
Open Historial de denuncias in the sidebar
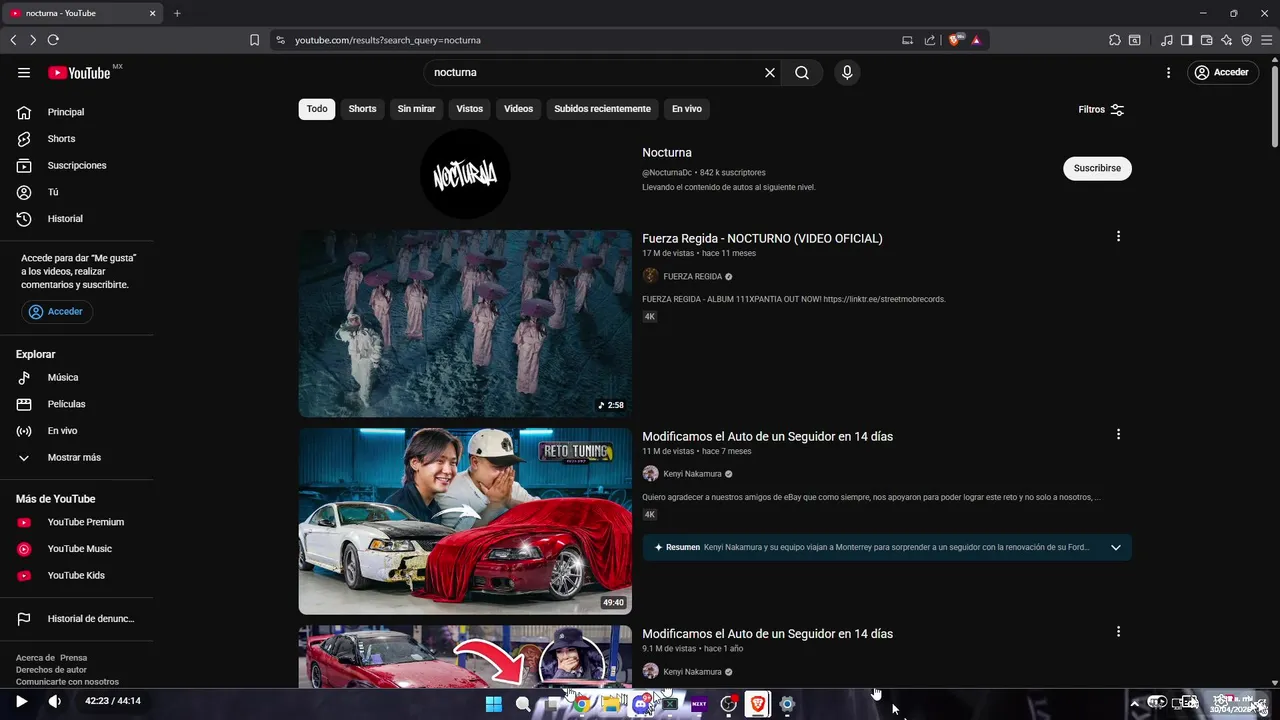(90, 619)
